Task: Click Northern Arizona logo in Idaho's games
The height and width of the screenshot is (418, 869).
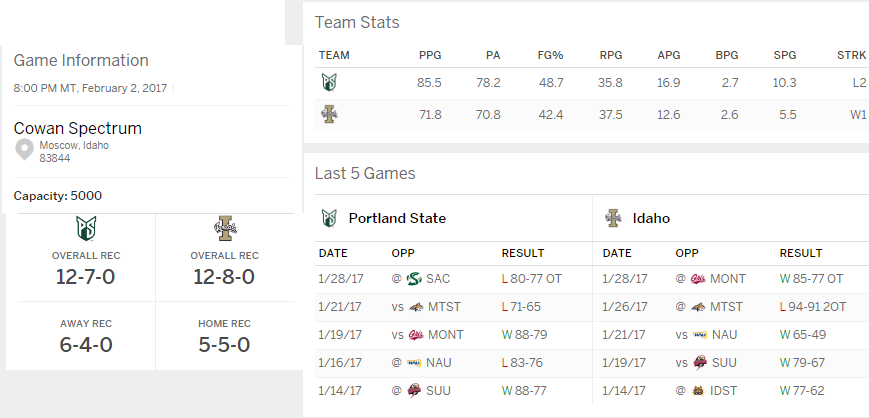Action: click(700, 335)
